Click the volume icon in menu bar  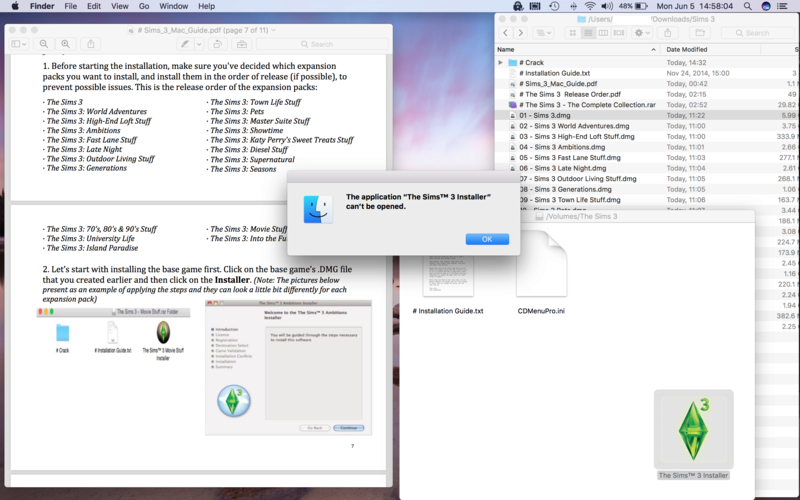pyautogui.click(x=607, y=6)
